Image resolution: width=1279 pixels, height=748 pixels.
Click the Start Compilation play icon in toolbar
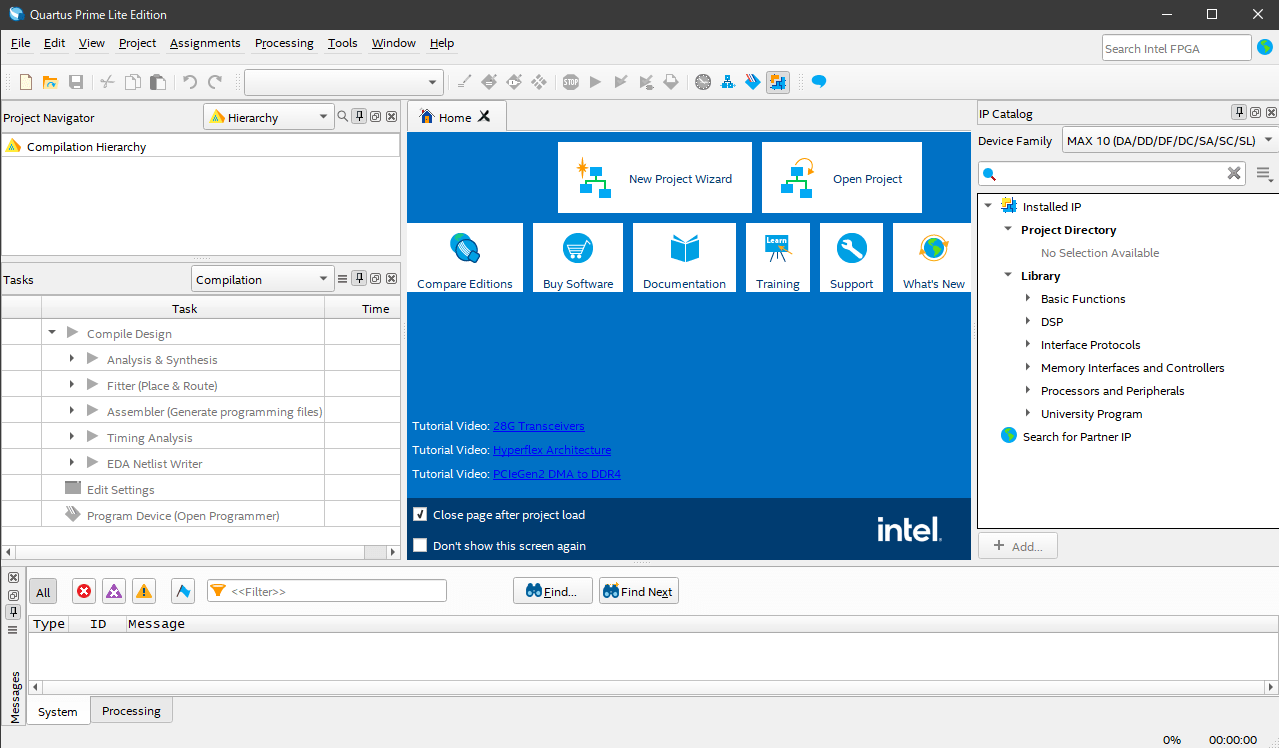(596, 82)
